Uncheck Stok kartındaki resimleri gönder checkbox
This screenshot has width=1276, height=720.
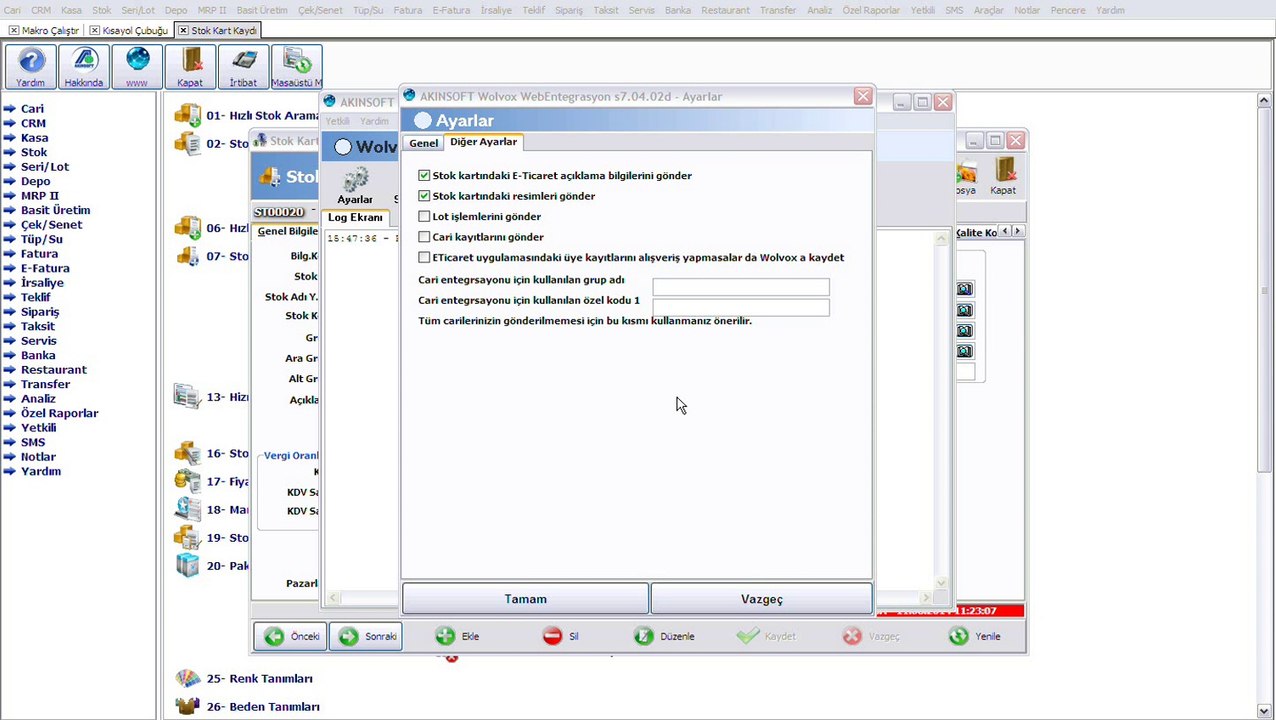(x=424, y=196)
